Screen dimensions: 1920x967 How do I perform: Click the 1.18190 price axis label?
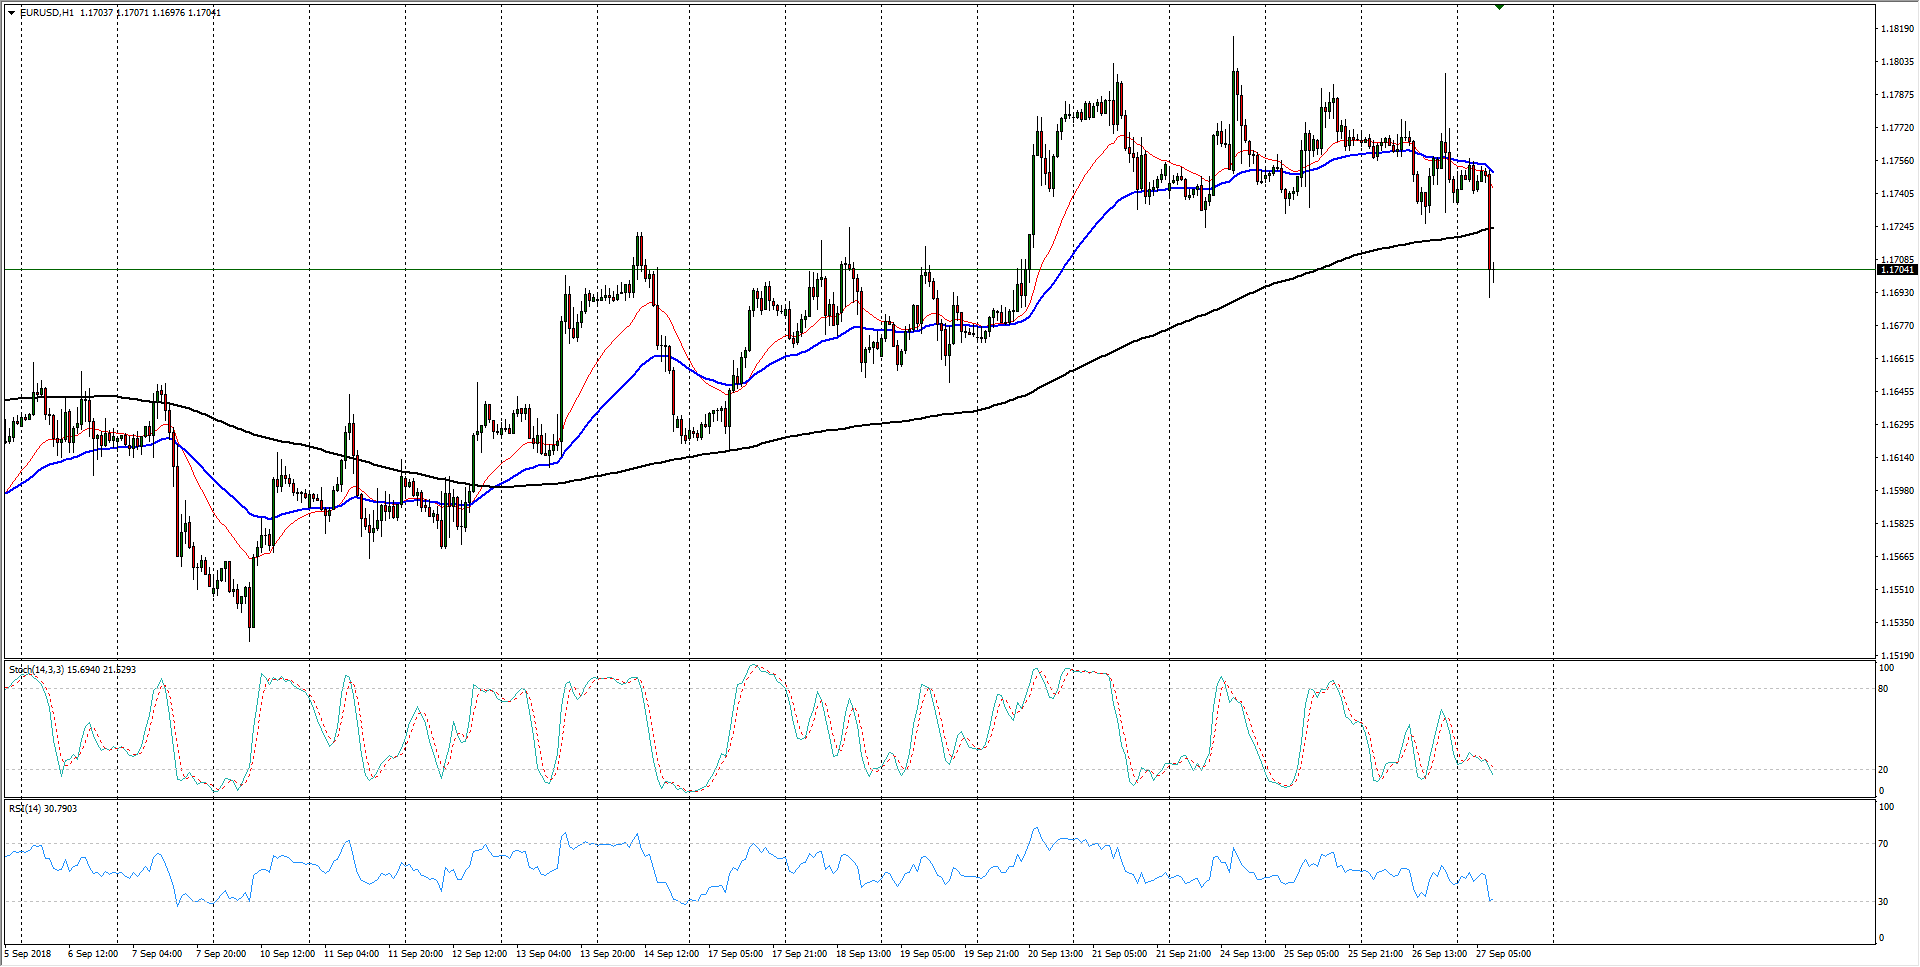coord(1897,29)
